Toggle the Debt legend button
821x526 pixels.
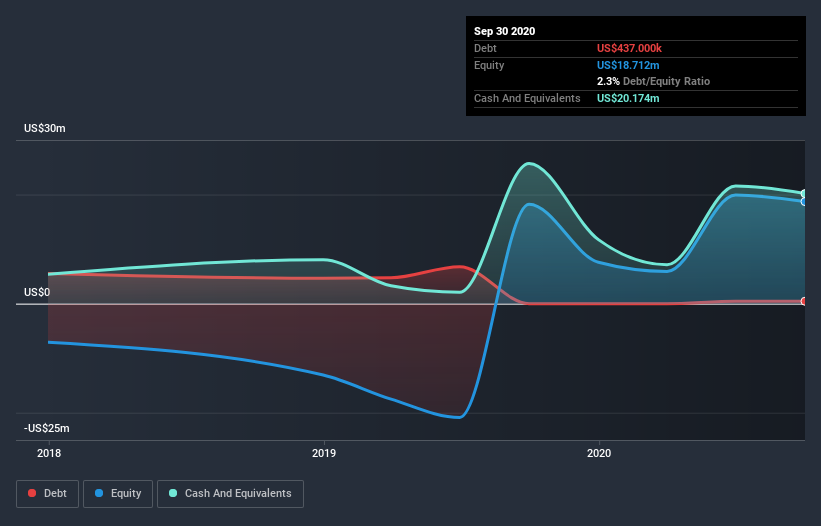pos(47,494)
